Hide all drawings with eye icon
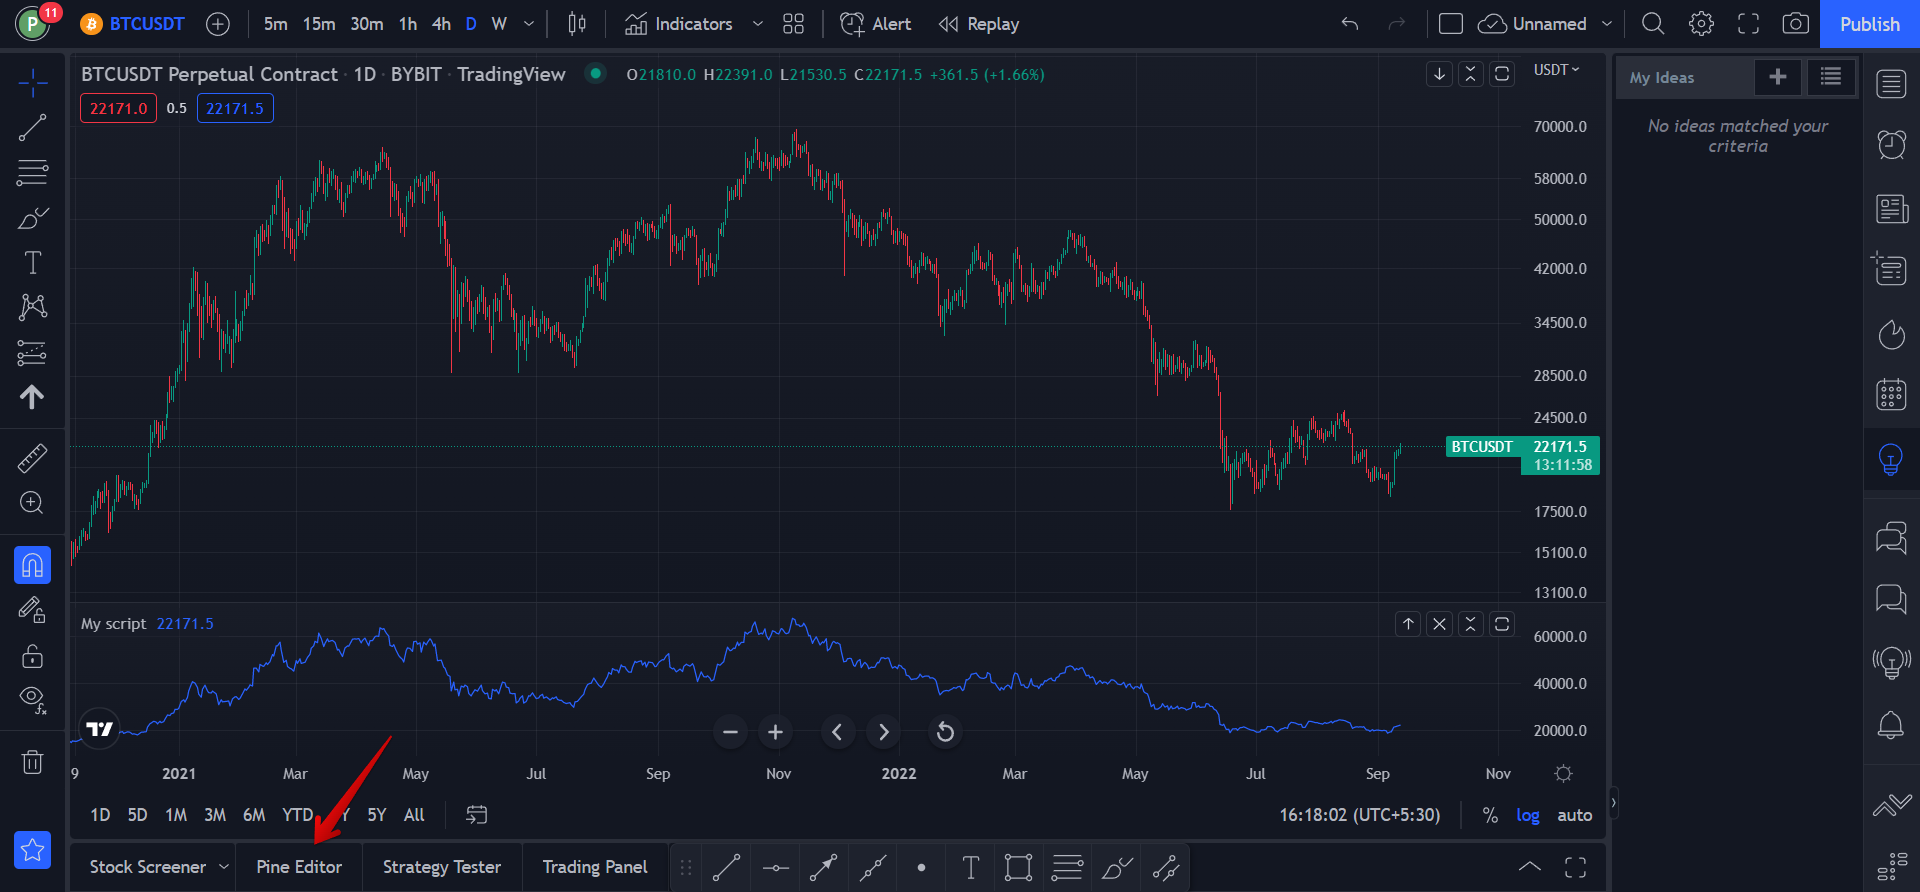Screen dimensions: 1920x892 point(33,699)
